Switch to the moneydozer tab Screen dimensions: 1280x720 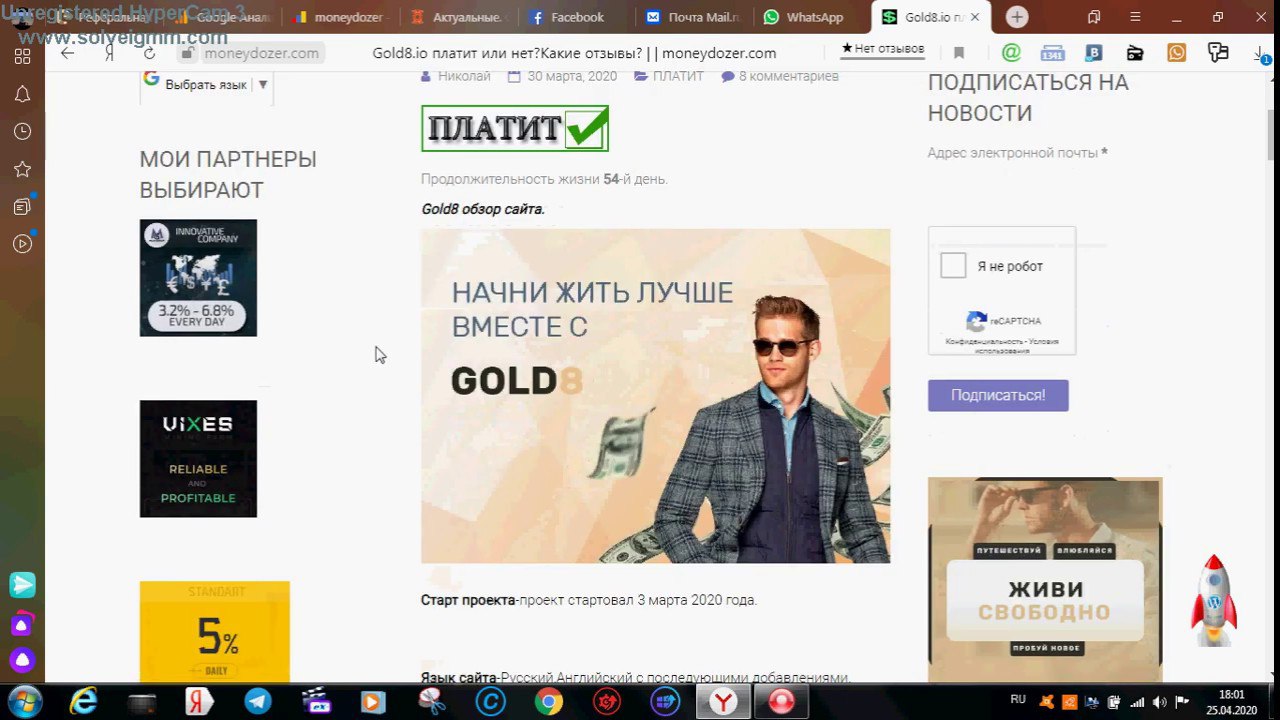click(x=341, y=17)
